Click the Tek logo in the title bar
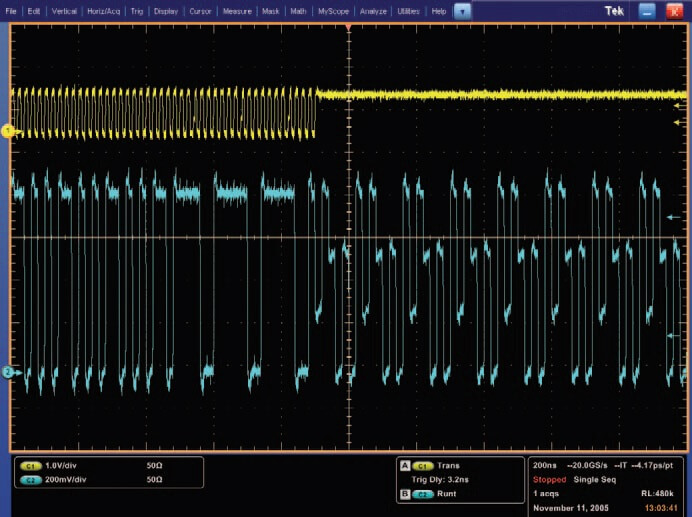The height and width of the screenshot is (517, 692). pos(615,10)
